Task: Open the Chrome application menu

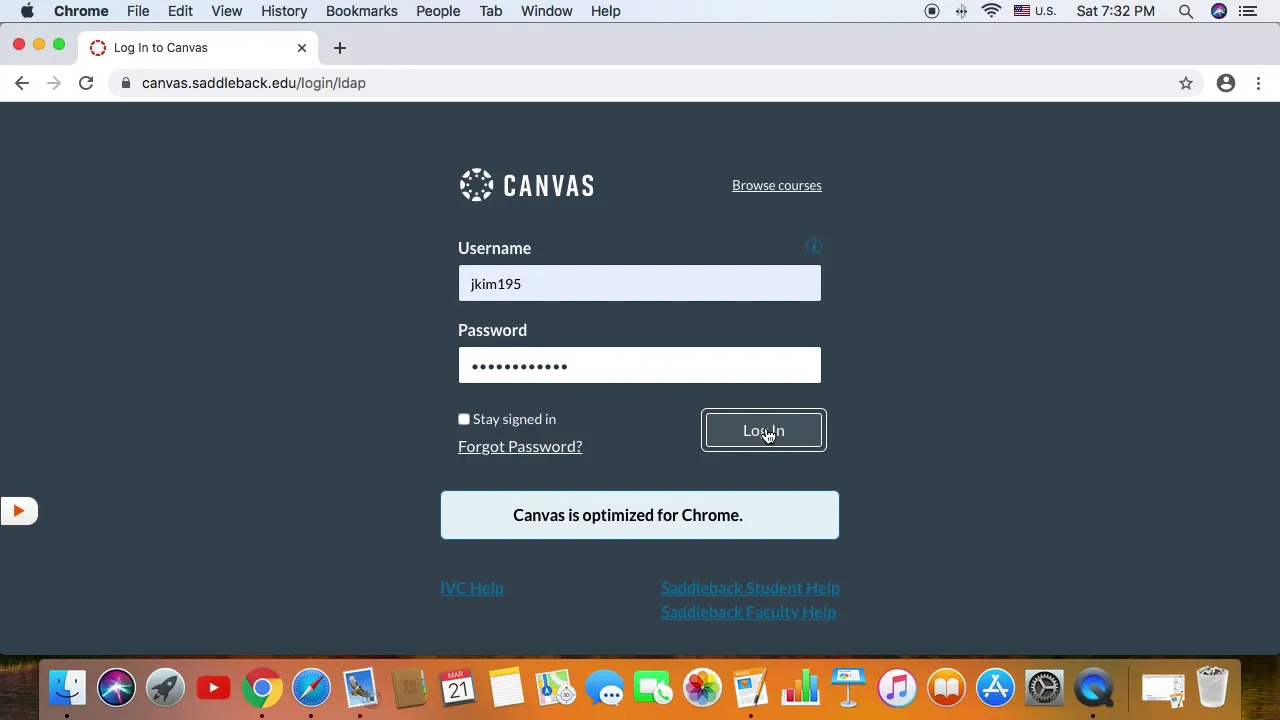Action: click(x=81, y=11)
